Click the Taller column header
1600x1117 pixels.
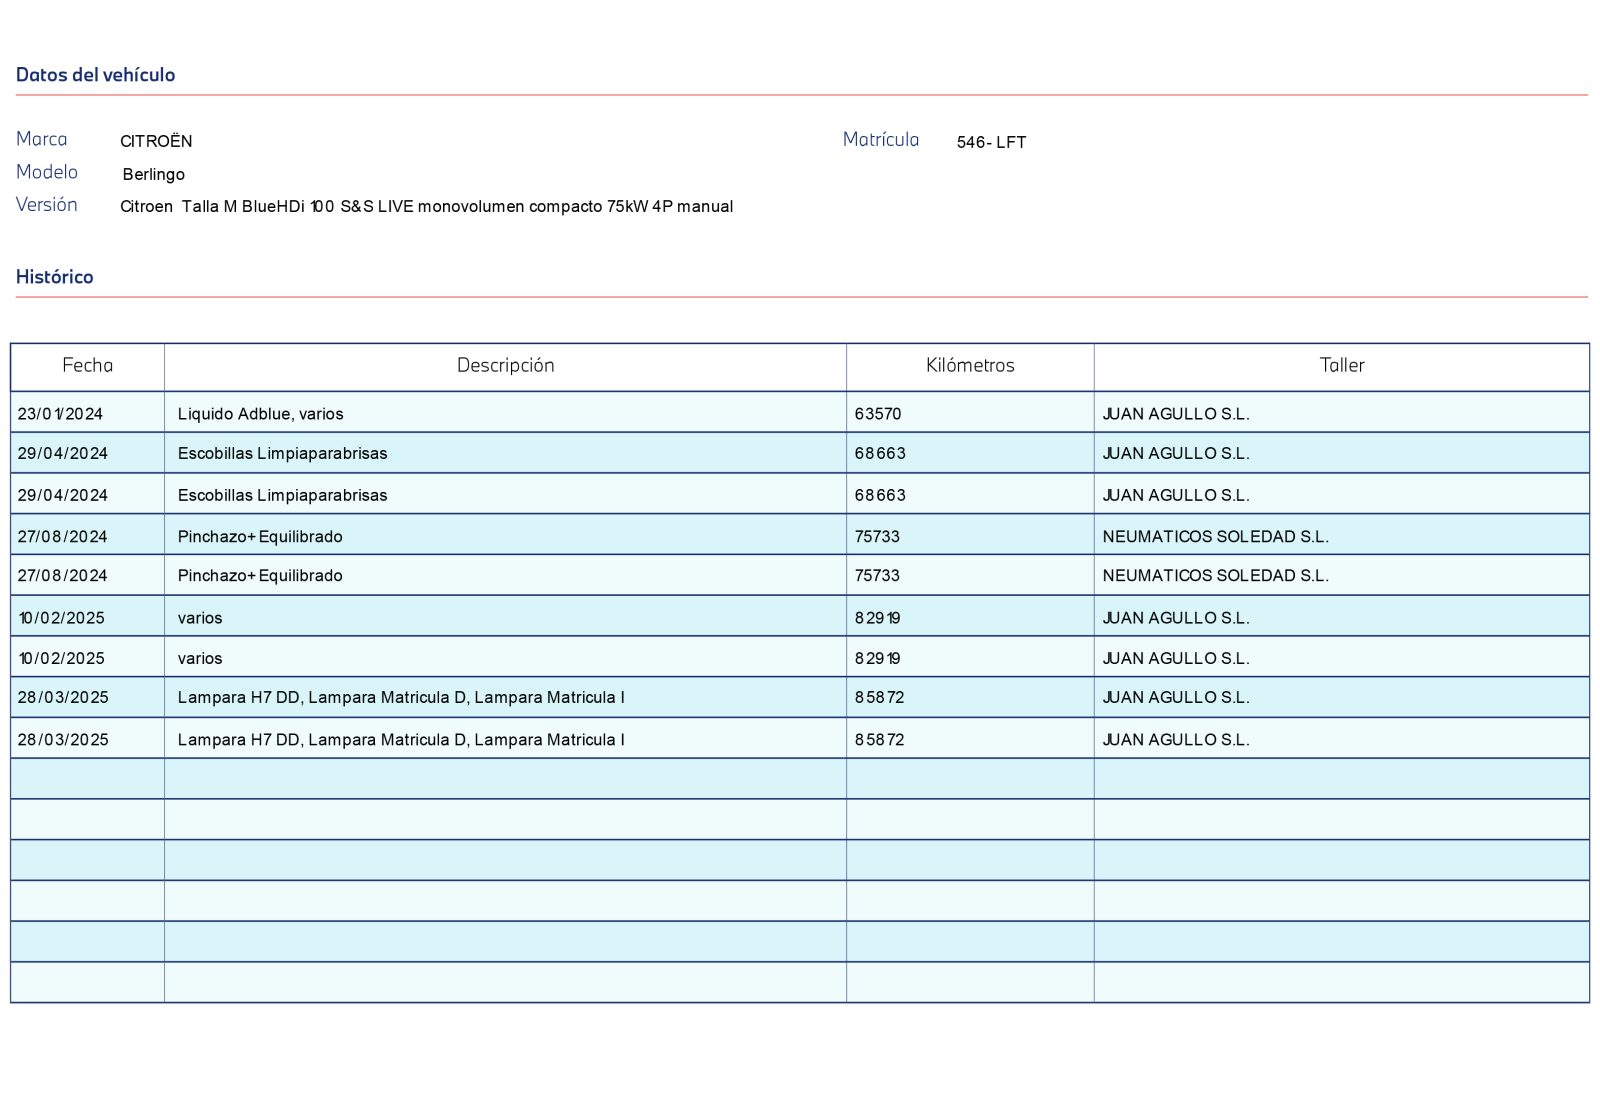[1341, 365]
